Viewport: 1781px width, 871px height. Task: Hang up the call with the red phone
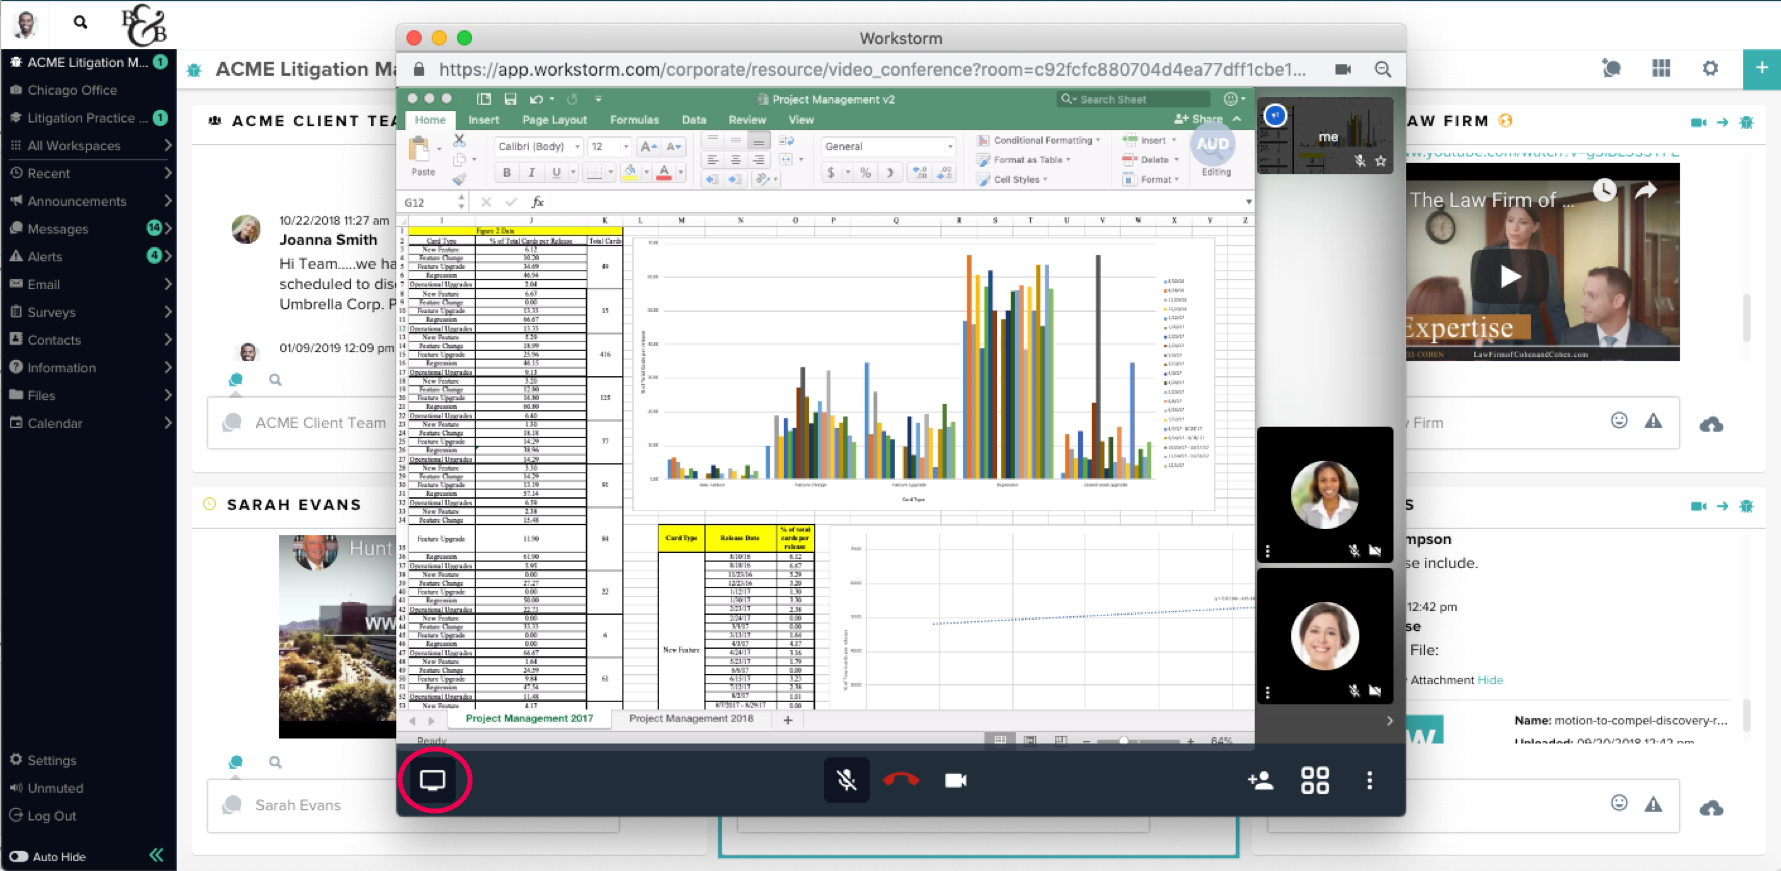[901, 780]
